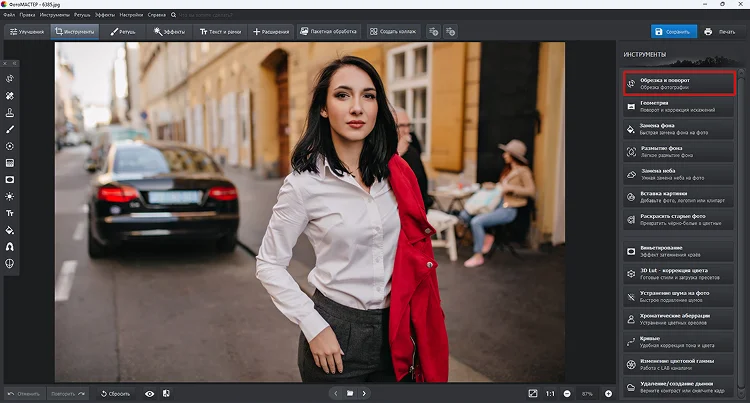
Task: Click the fit-to-screen icon
Action: [x=533, y=393]
